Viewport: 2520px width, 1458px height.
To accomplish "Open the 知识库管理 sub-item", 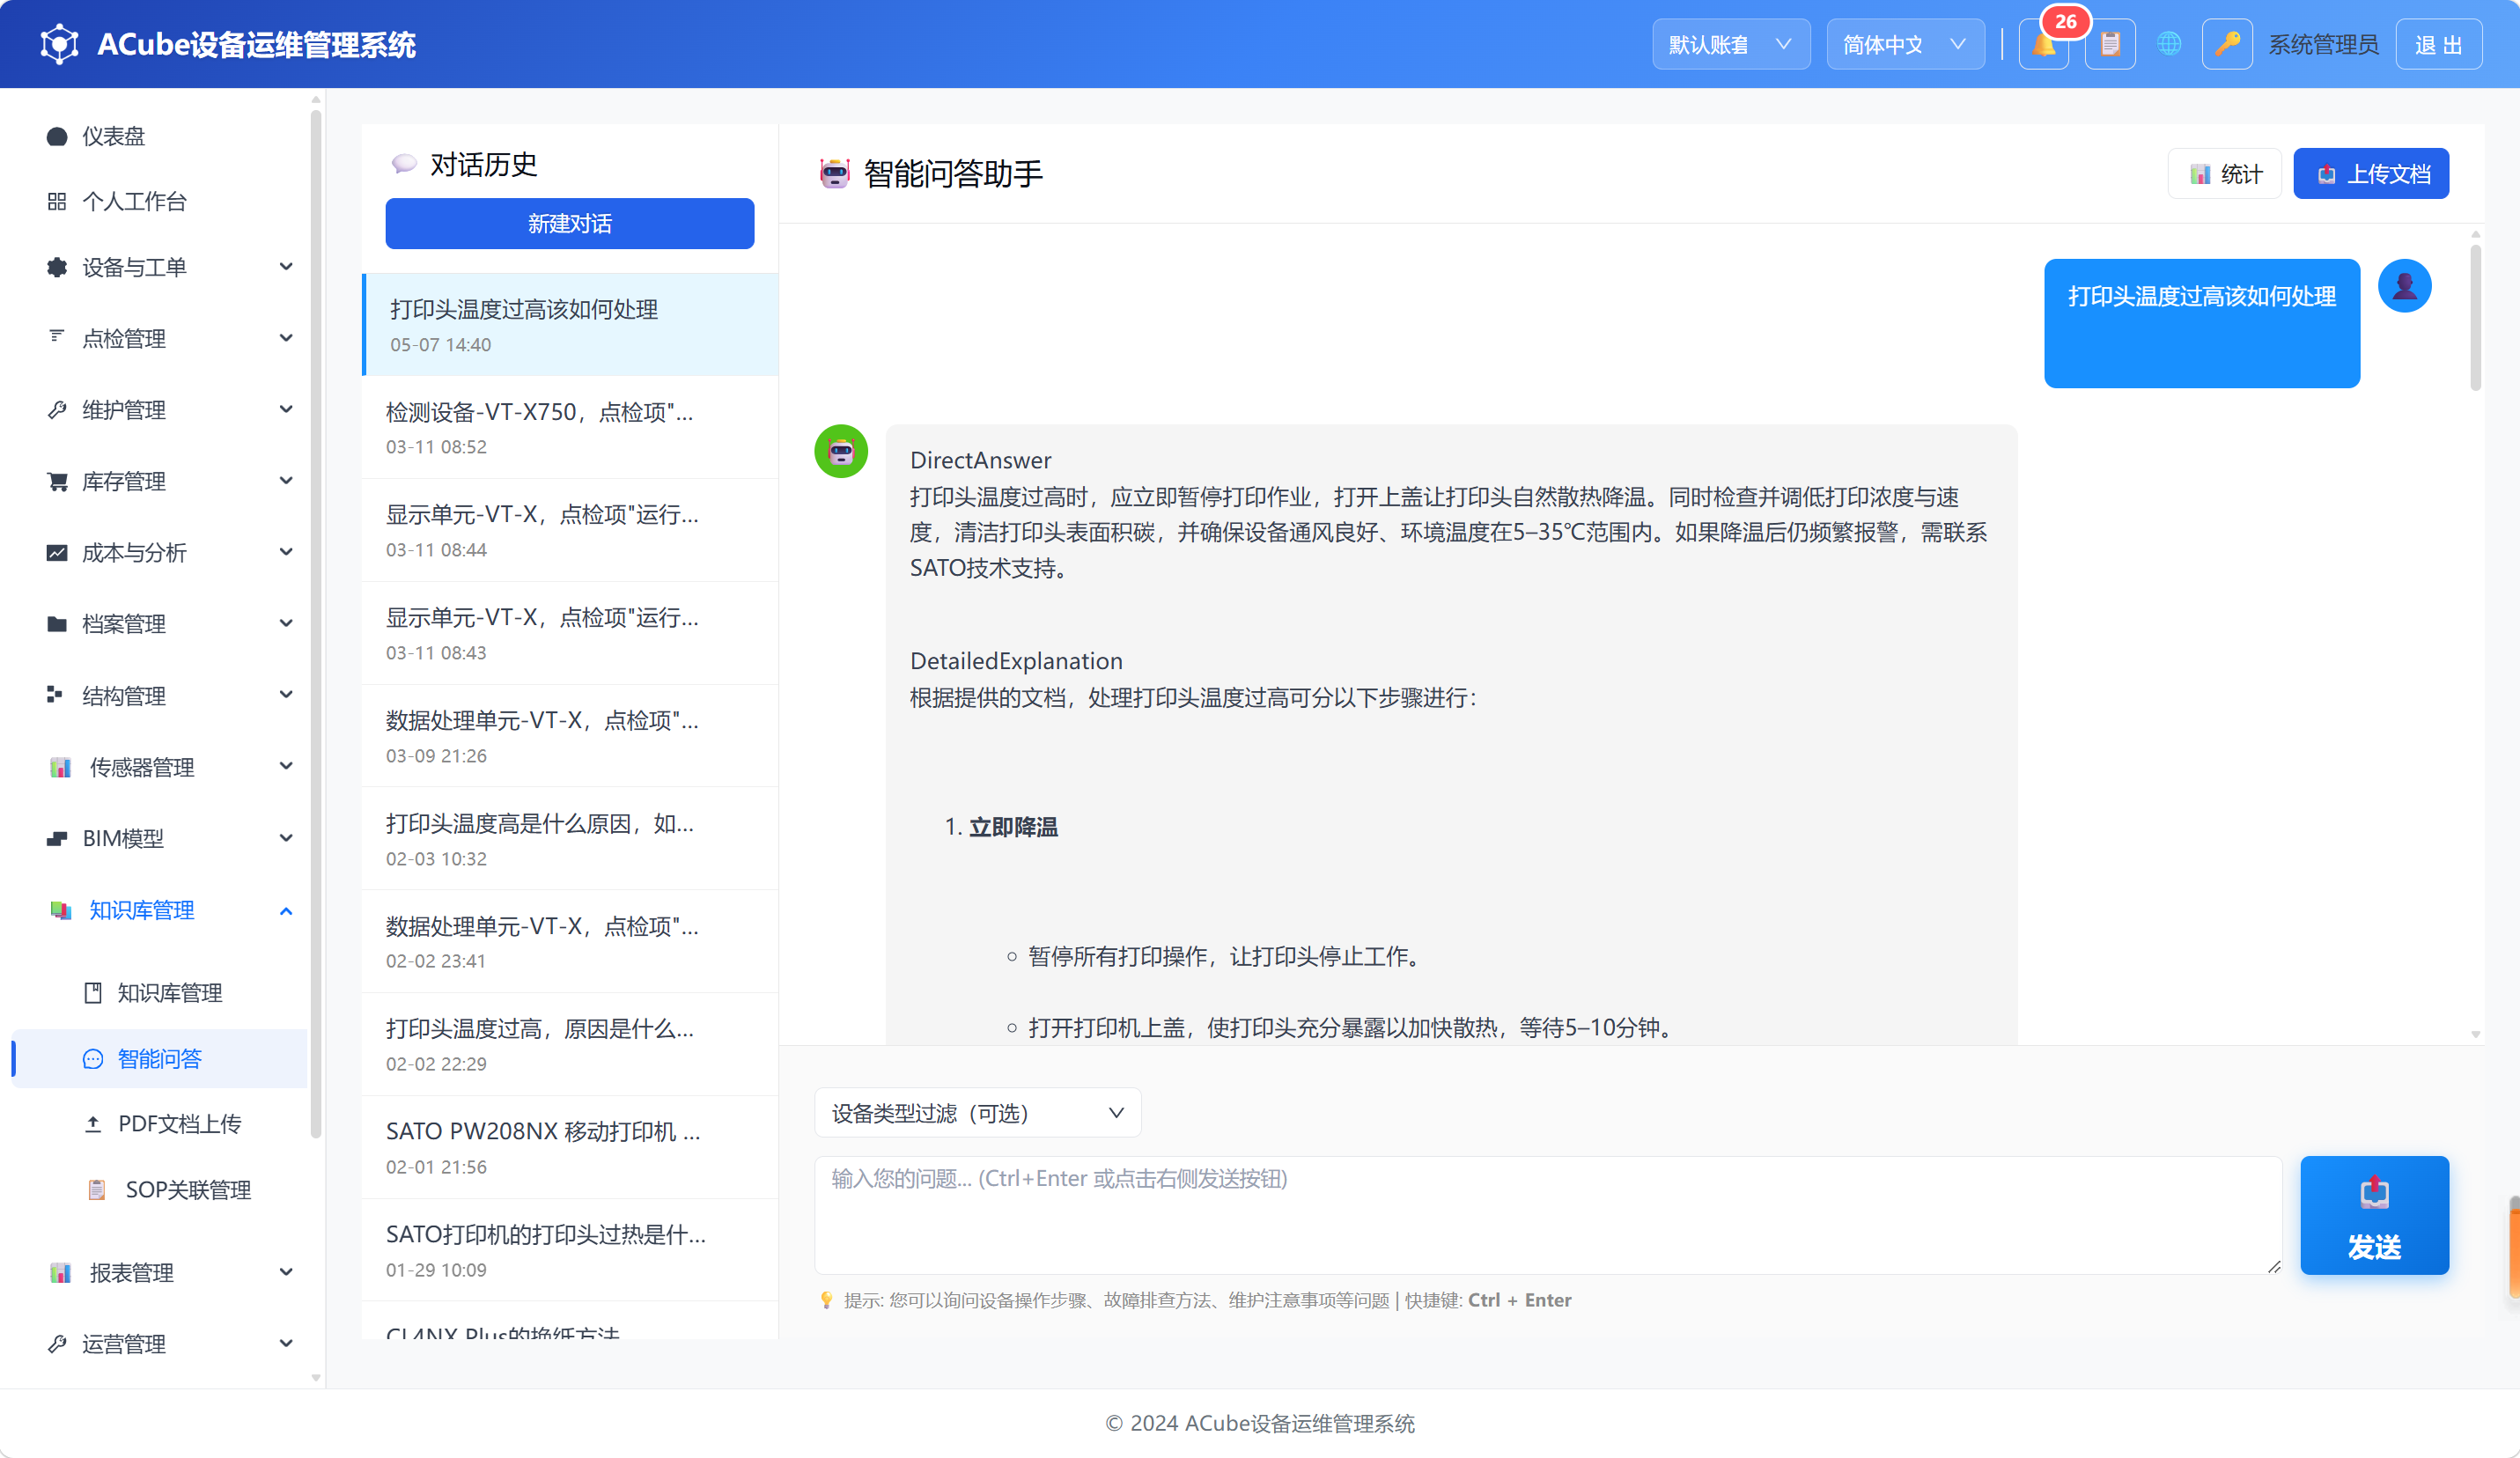I will (160, 993).
